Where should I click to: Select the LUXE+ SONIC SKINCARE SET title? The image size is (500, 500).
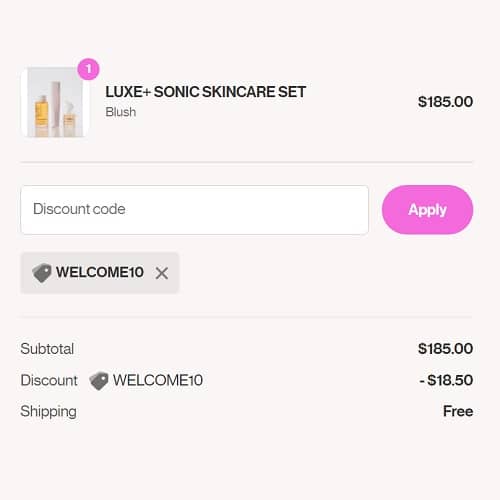coord(205,92)
